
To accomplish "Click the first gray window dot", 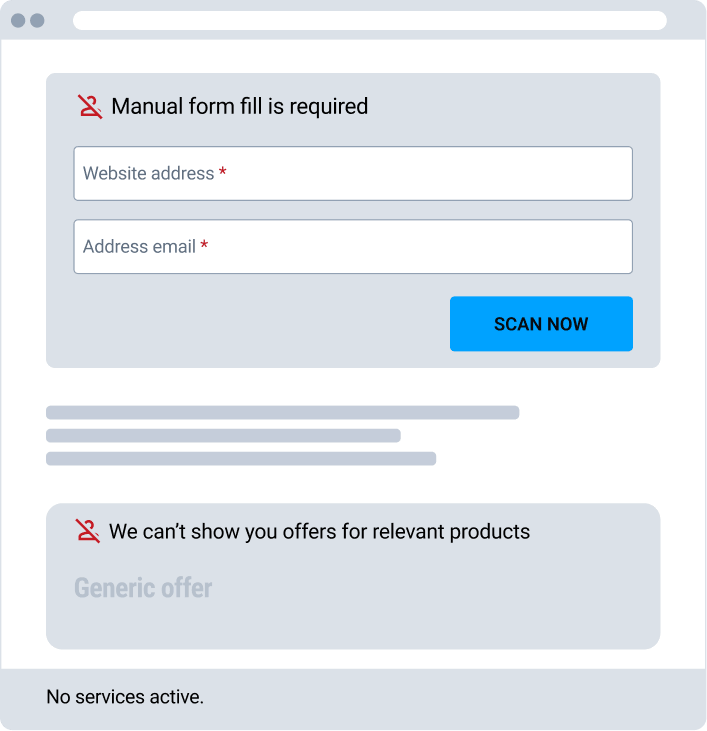I will click(x=18, y=21).
